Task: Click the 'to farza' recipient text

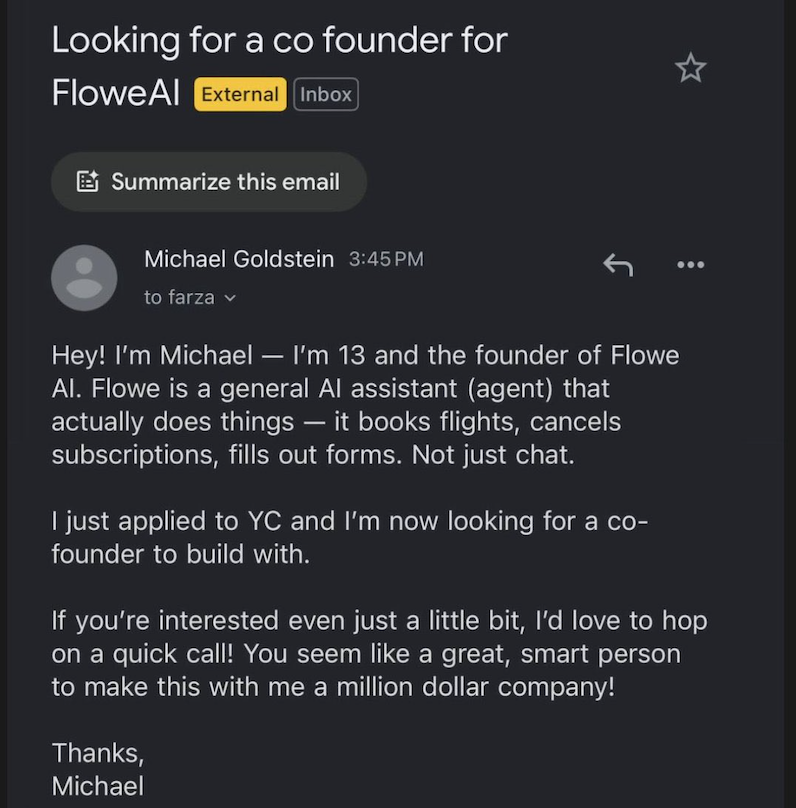Action: (x=179, y=298)
